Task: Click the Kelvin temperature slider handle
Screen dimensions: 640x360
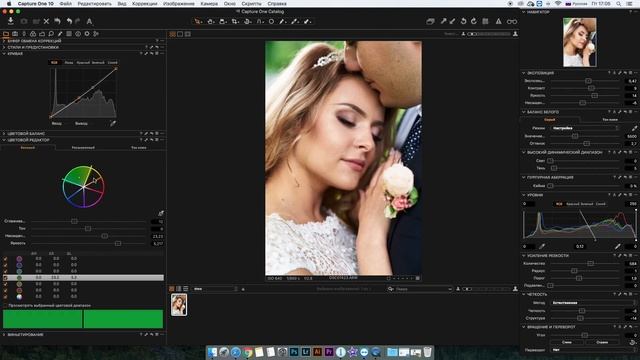Action: pyautogui.click(x=575, y=136)
